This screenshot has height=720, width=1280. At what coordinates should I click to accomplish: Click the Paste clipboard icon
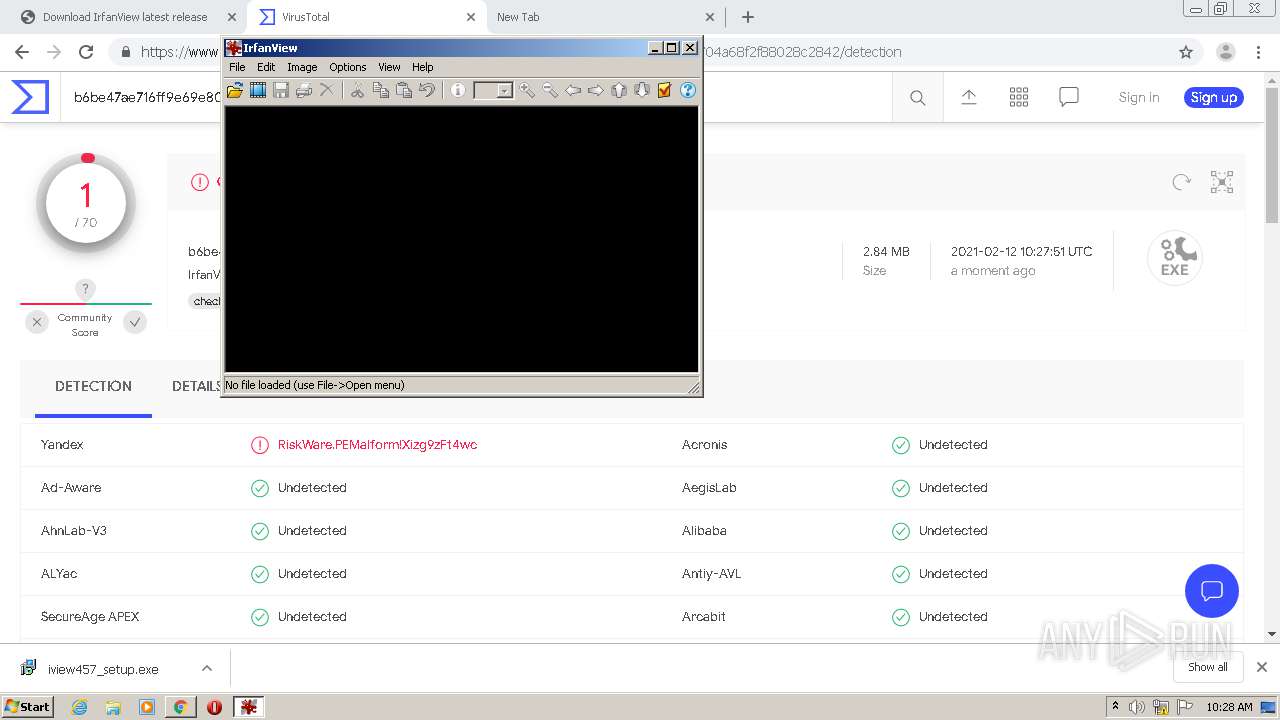pos(404,90)
